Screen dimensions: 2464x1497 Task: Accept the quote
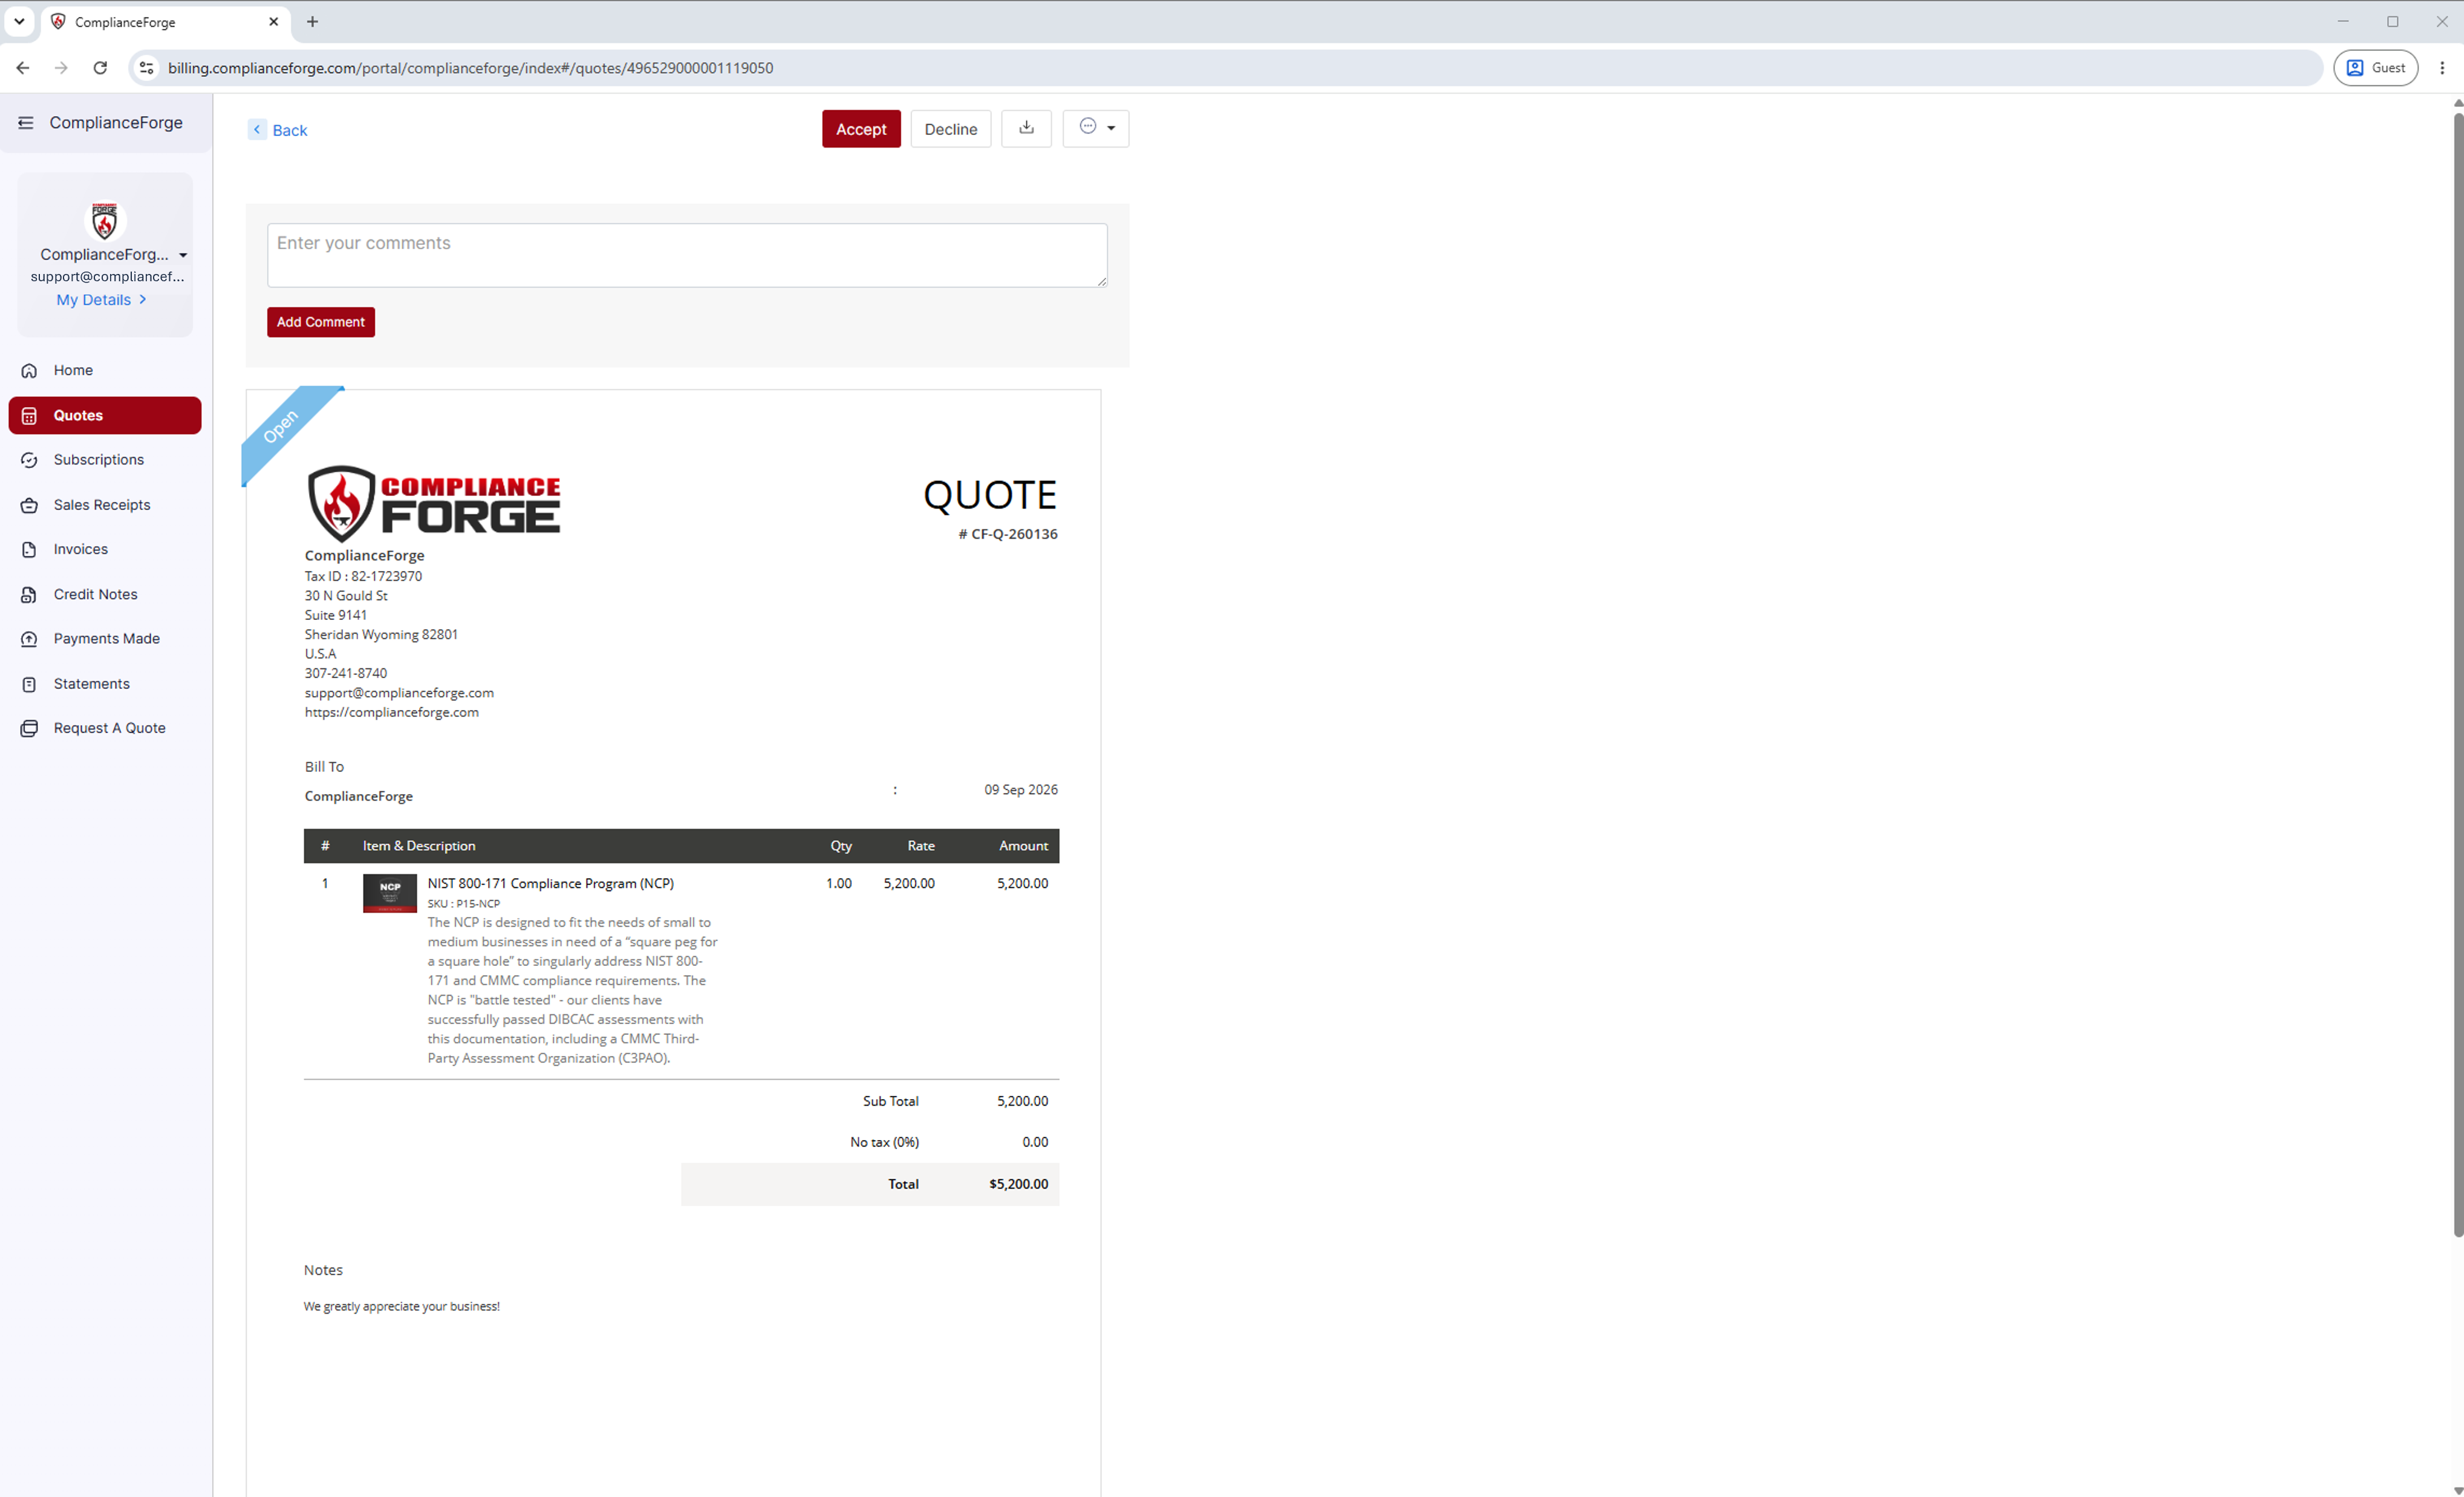[861, 129]
